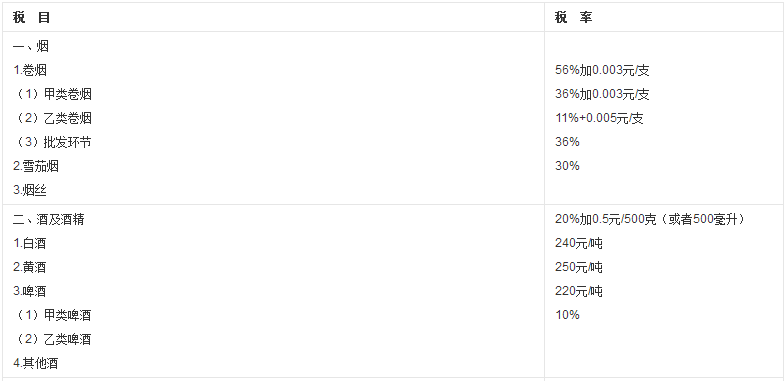Select the (1) 甲类卷烟 entry

(53, 94)
